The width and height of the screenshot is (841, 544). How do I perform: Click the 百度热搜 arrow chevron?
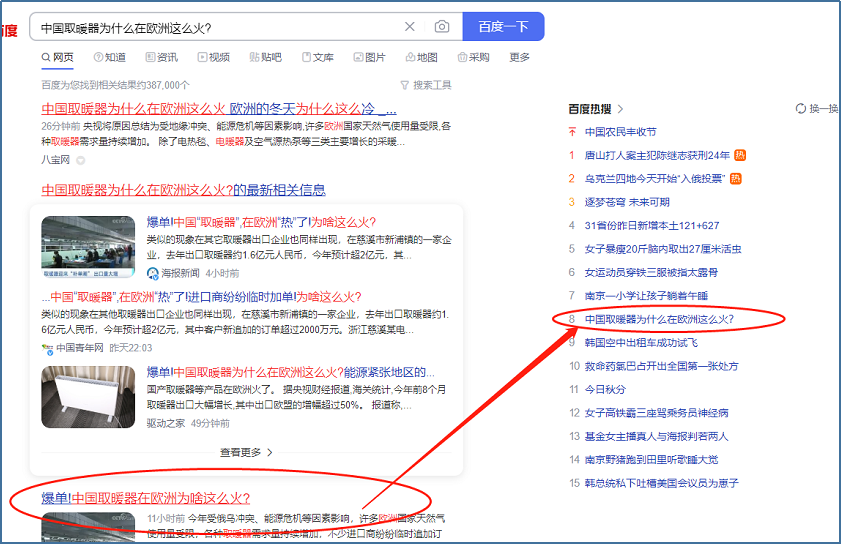point(620,108)
